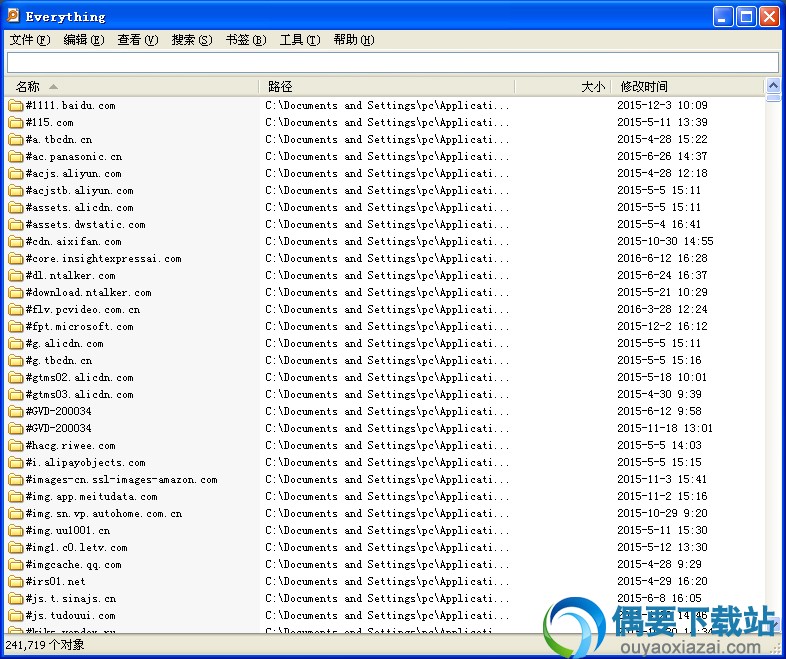The width and height of the screenshot is (786, 659).
Task: Select folder icon of #dl.ntalker.com
Action: [x=16, y=276]
